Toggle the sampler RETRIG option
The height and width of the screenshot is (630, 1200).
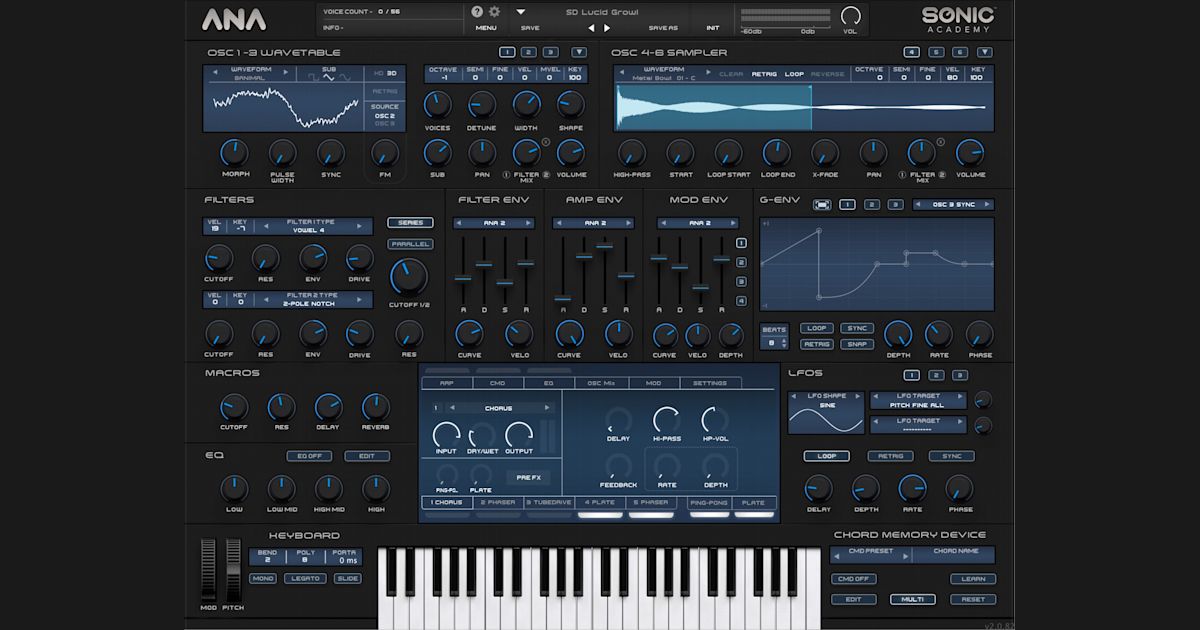point(764,74)
